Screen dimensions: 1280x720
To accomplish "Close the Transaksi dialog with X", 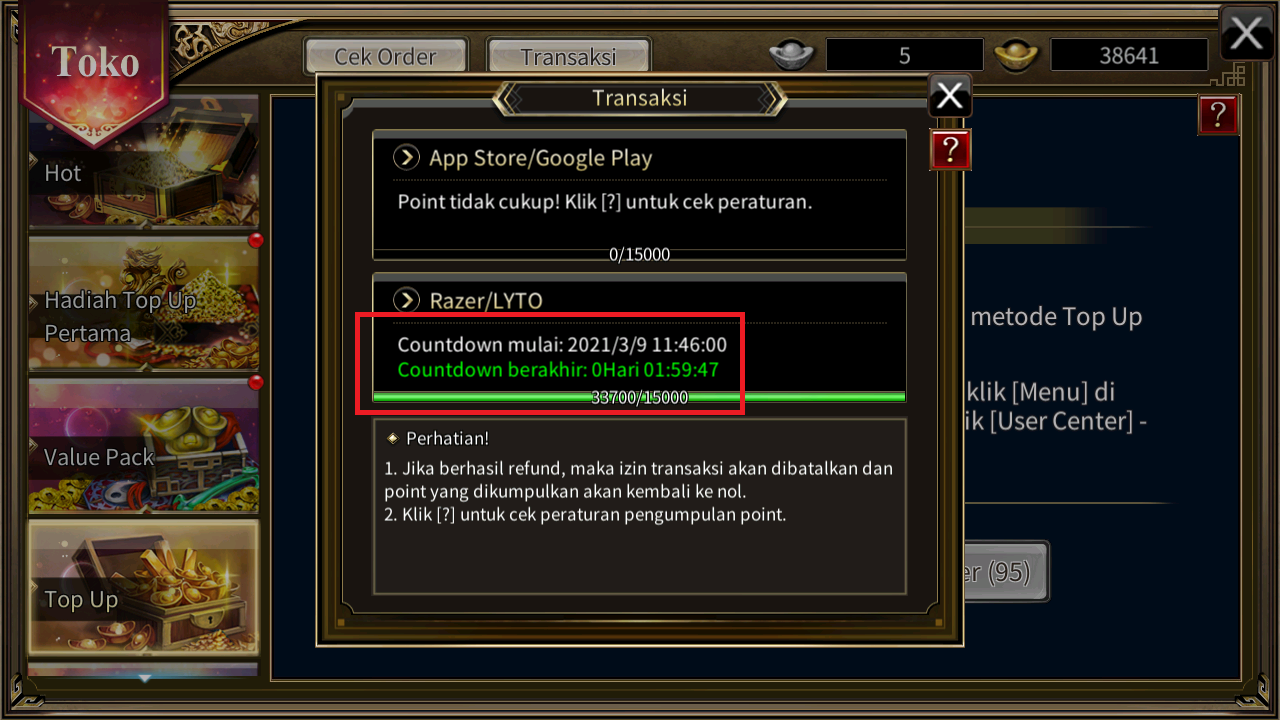I will [950, 96].
